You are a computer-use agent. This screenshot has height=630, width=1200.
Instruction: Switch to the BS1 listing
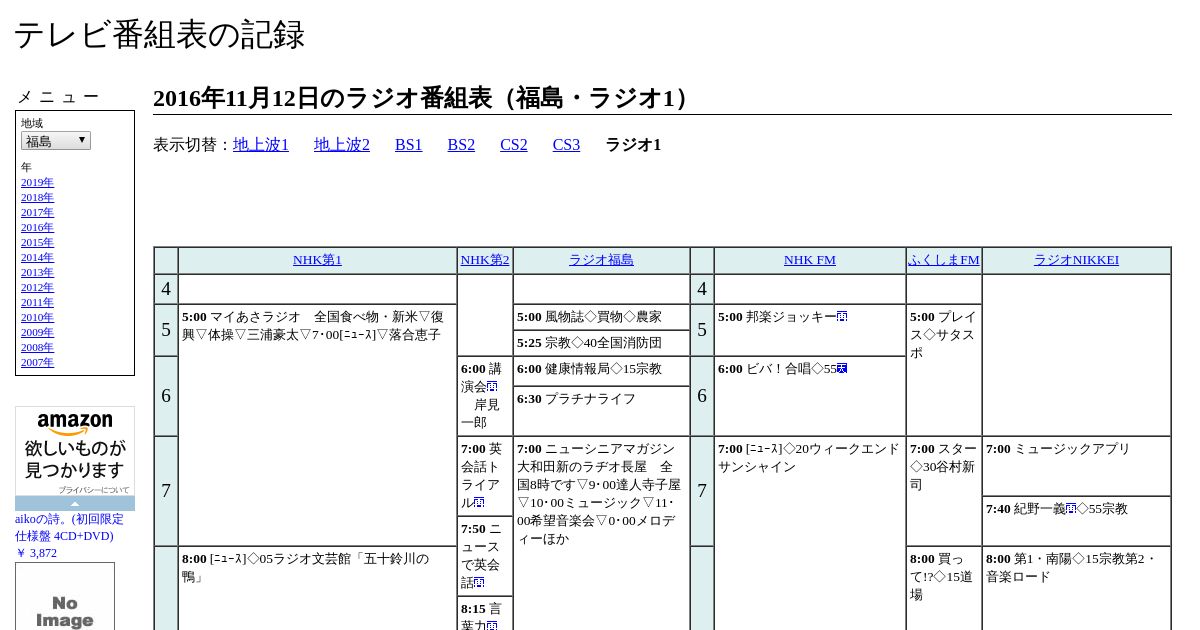pyautogui.click(x=409, y=145)
